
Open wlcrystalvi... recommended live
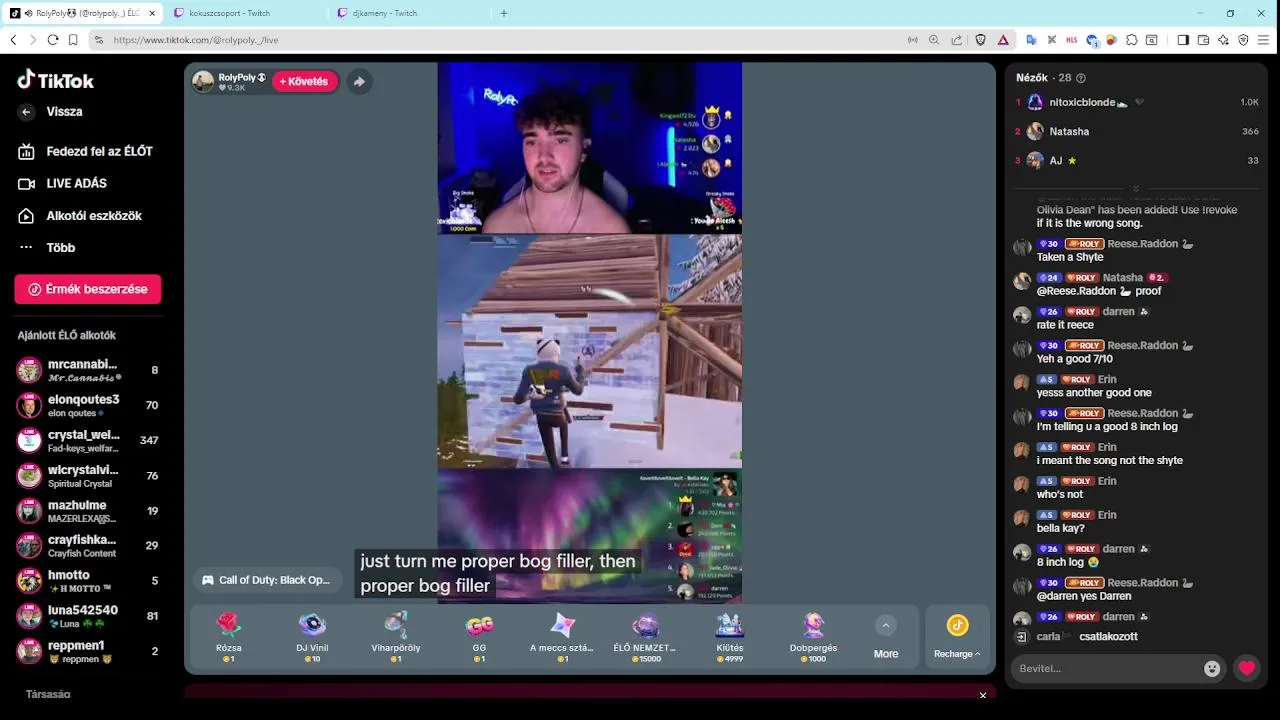88,476
